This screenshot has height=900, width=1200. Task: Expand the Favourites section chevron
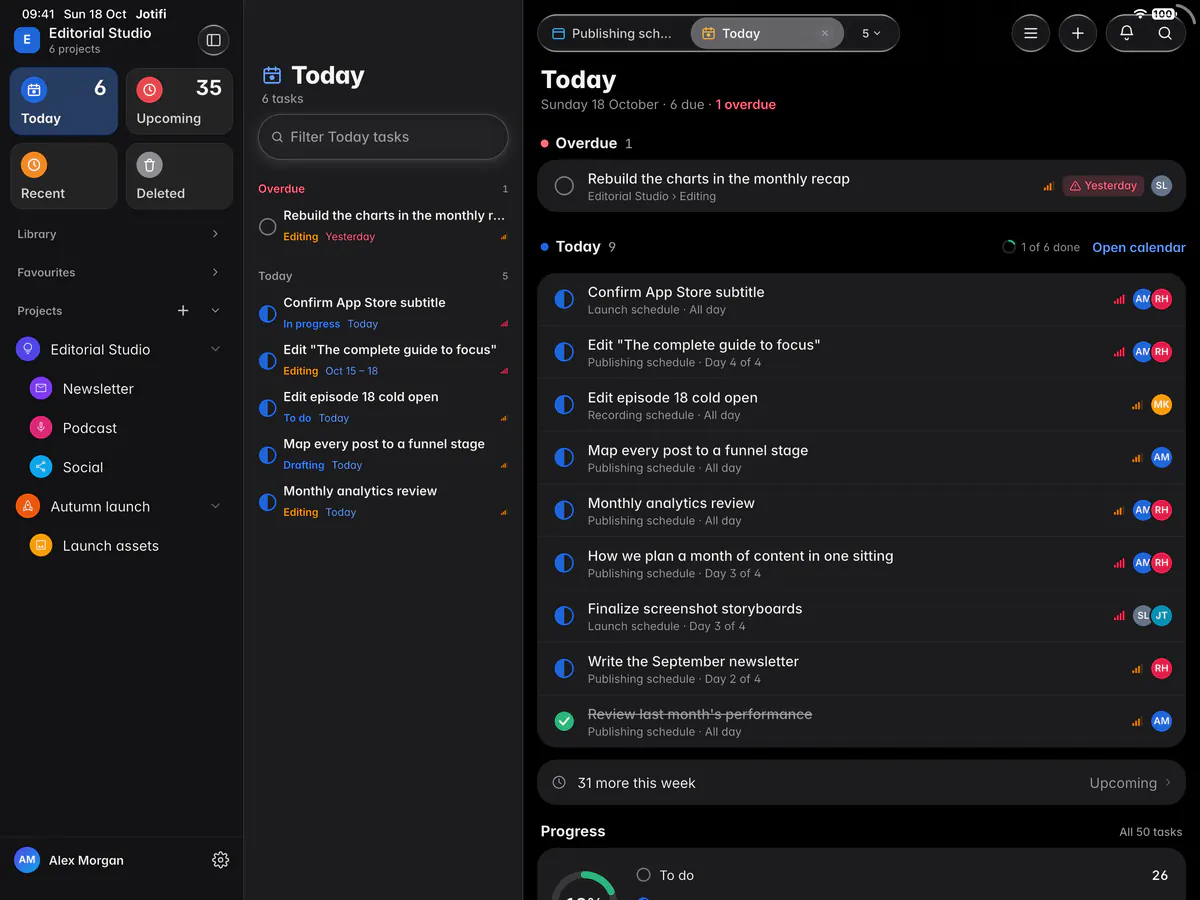[215, 272]
